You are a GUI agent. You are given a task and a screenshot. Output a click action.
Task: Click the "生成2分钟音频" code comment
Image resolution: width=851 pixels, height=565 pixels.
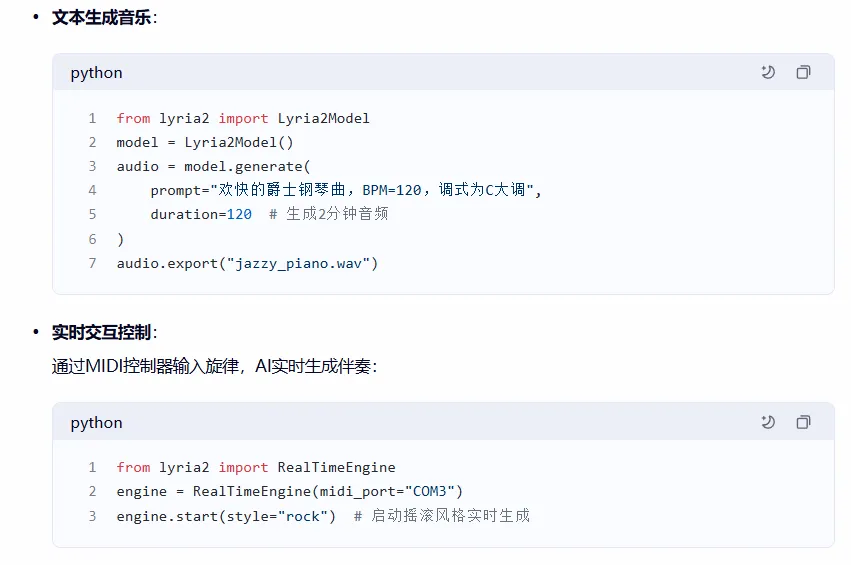point(337,214)
